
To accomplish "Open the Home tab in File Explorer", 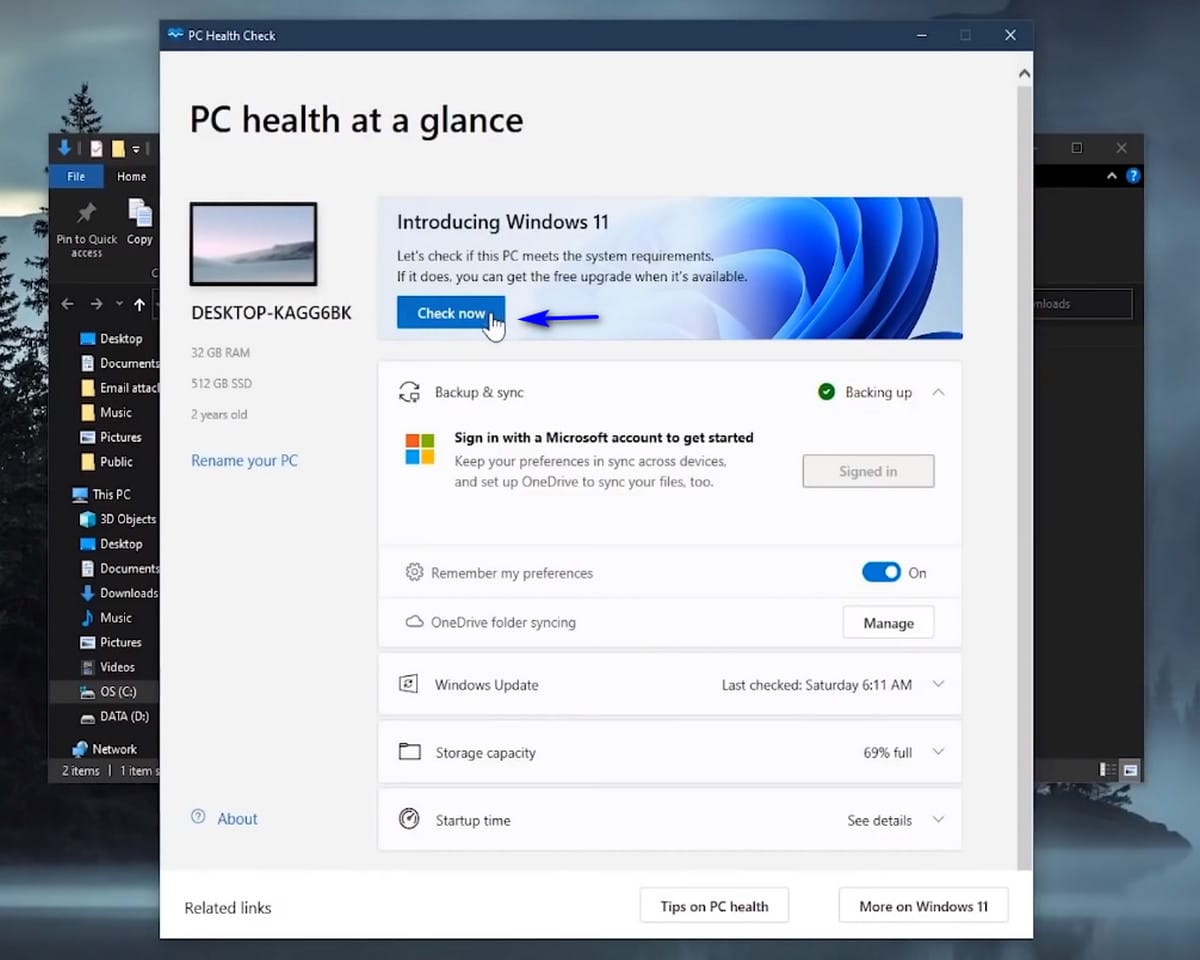I will 131,176.
